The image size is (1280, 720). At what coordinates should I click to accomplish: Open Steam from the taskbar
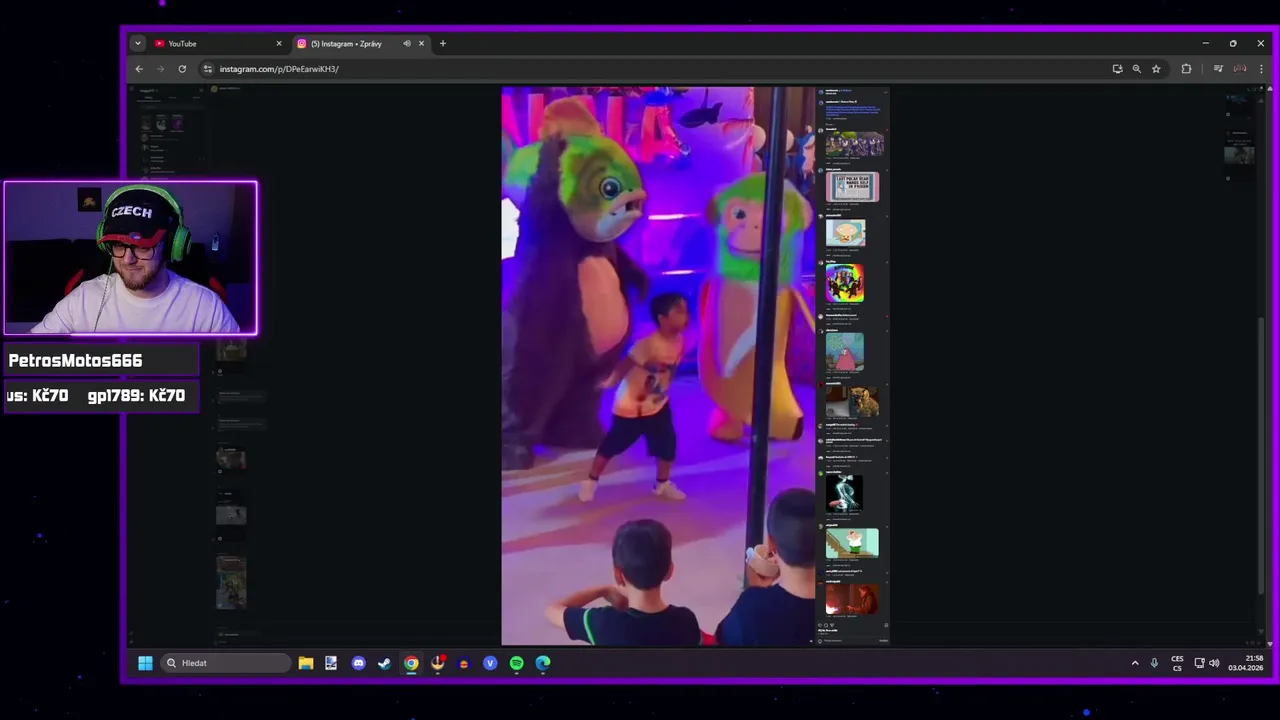click(384, 663)
